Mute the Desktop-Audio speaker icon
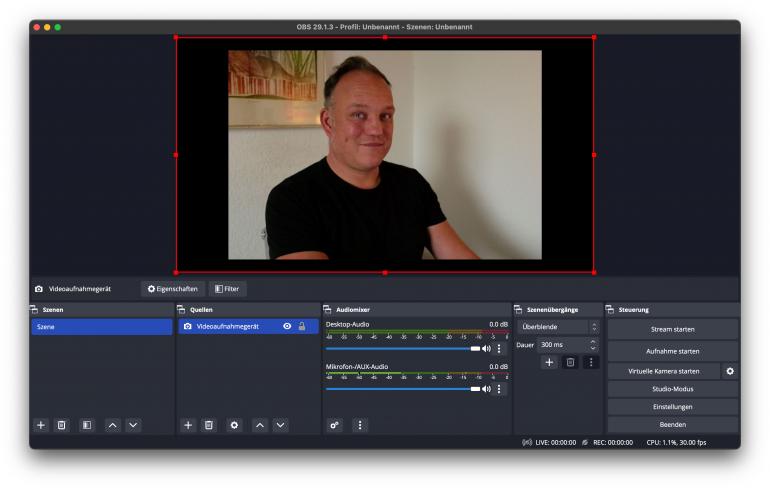This screenshot has width=770, height=488. point(487,349)
